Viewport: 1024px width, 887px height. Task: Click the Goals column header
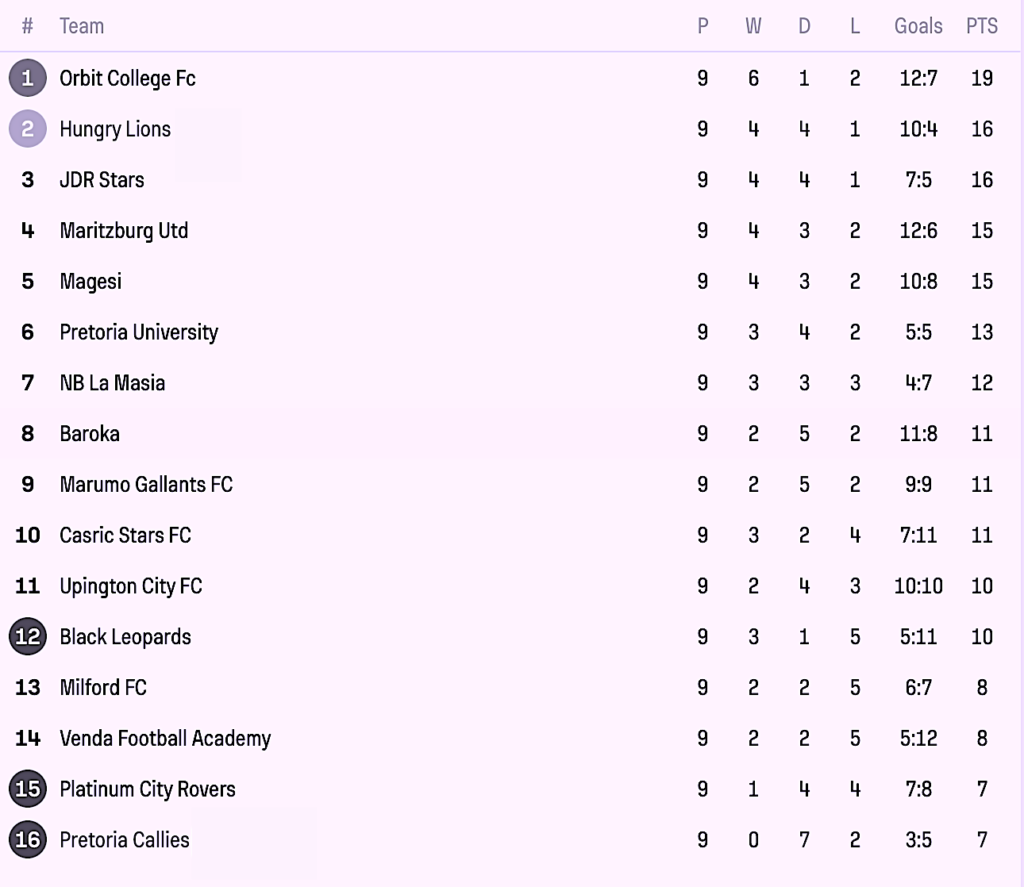(x=918, y=27)
